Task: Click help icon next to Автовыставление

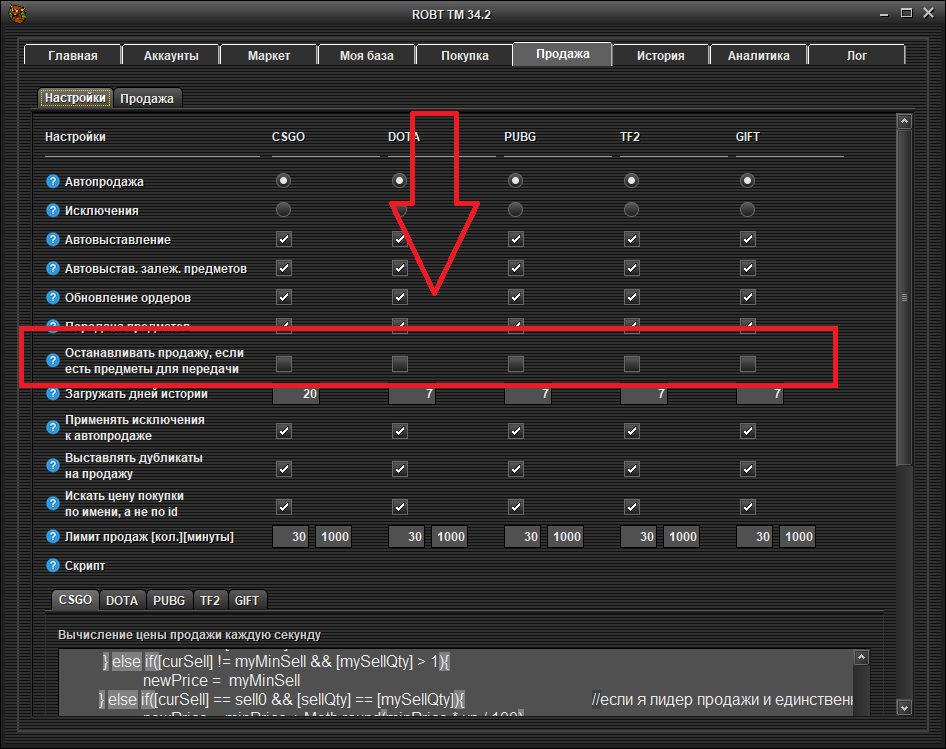Action: [x=53, y=240]
